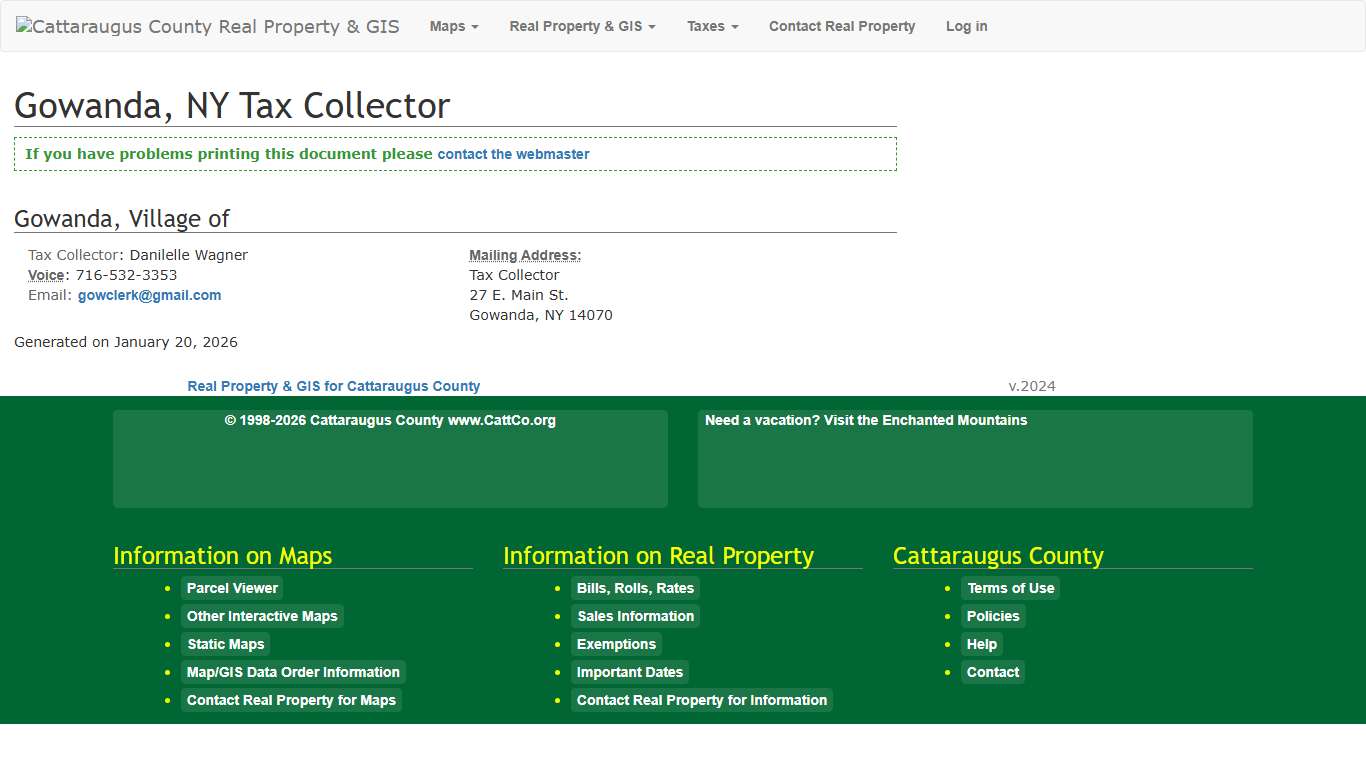Open the county Policies page
Image resolution: width=1366 pixels, height=768 pixels.
pos(993,616)
